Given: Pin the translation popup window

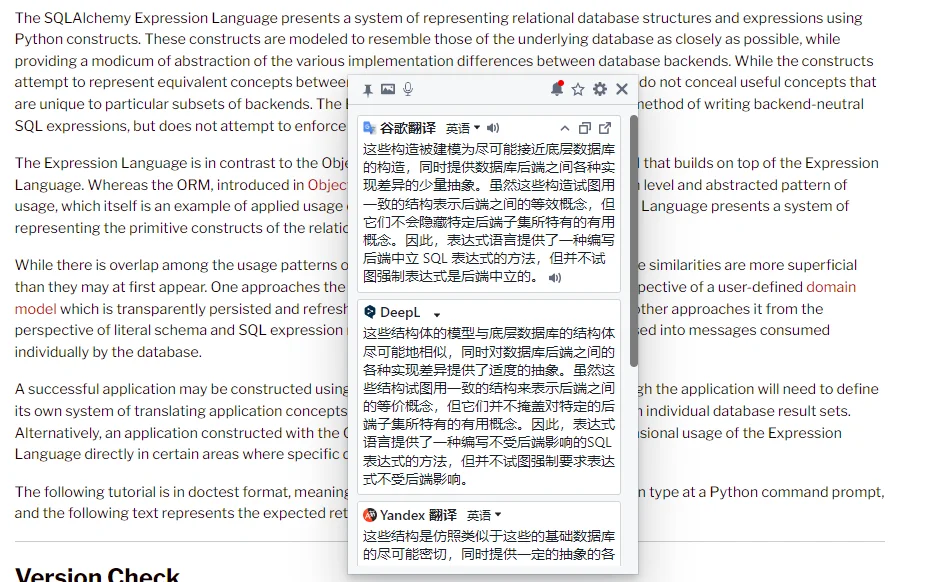Looking at the screenshot, I should pos(368,90).
